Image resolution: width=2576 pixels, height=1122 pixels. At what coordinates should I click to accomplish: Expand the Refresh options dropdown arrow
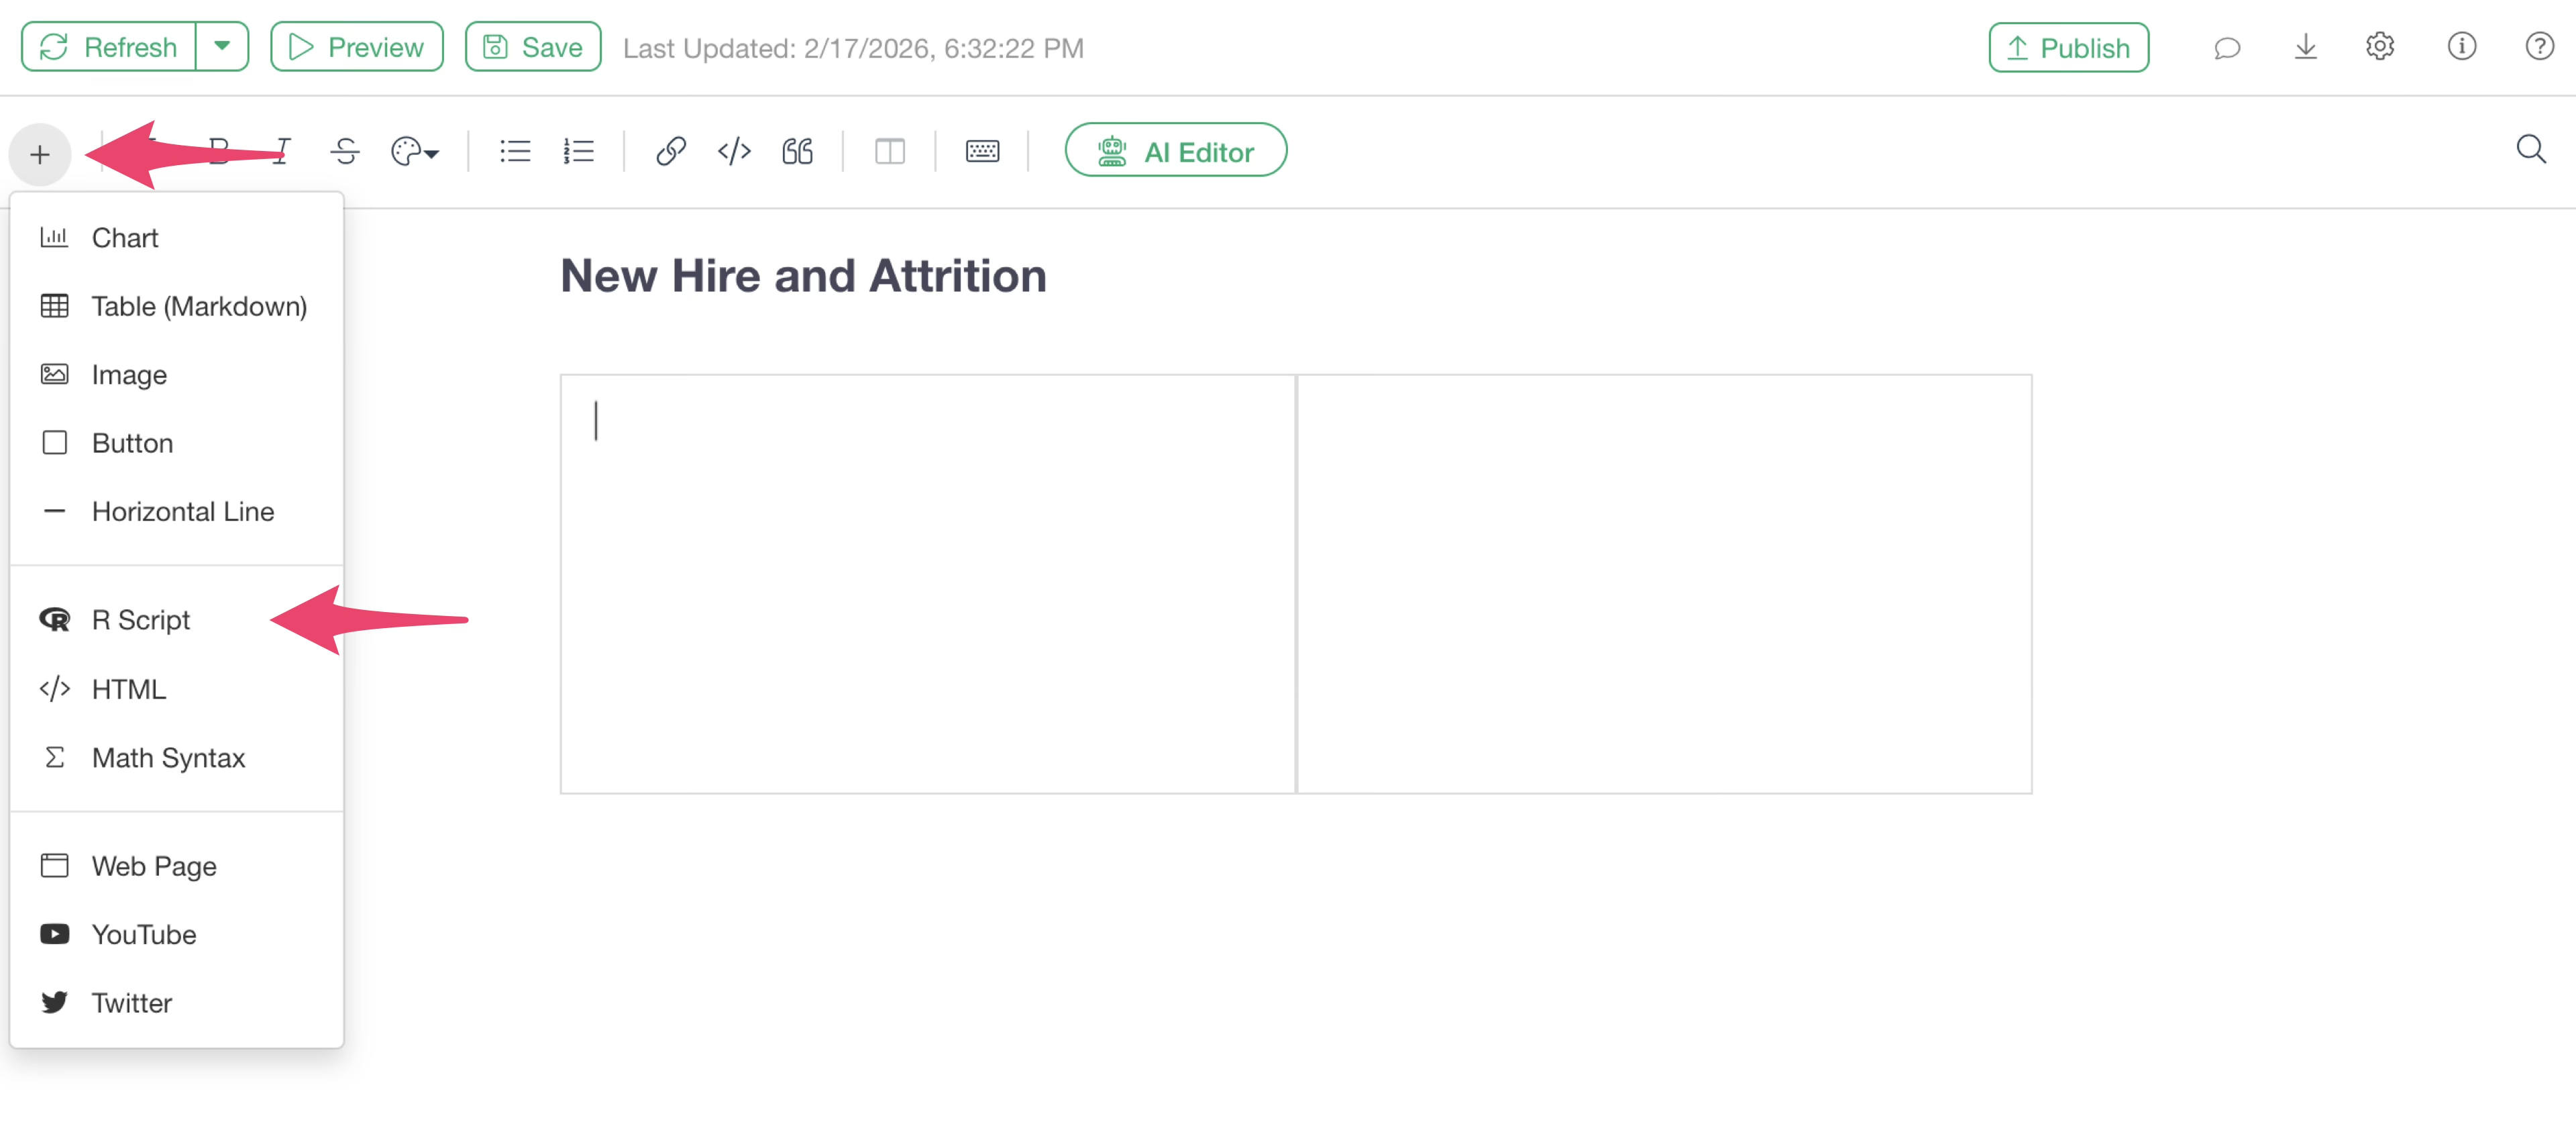pyautogui.click(x=222, y=46)
